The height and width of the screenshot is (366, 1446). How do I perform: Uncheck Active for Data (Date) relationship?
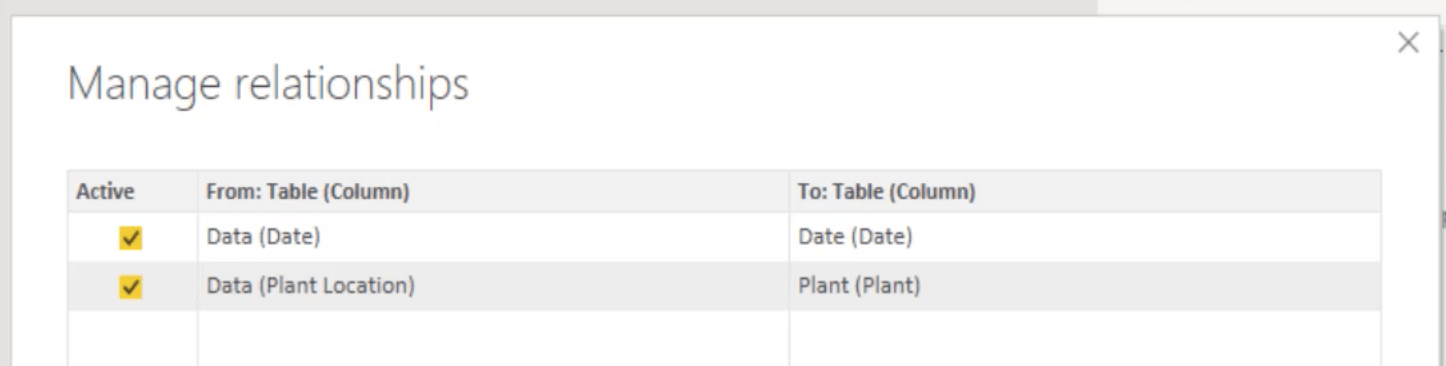[x=131, y=238]
